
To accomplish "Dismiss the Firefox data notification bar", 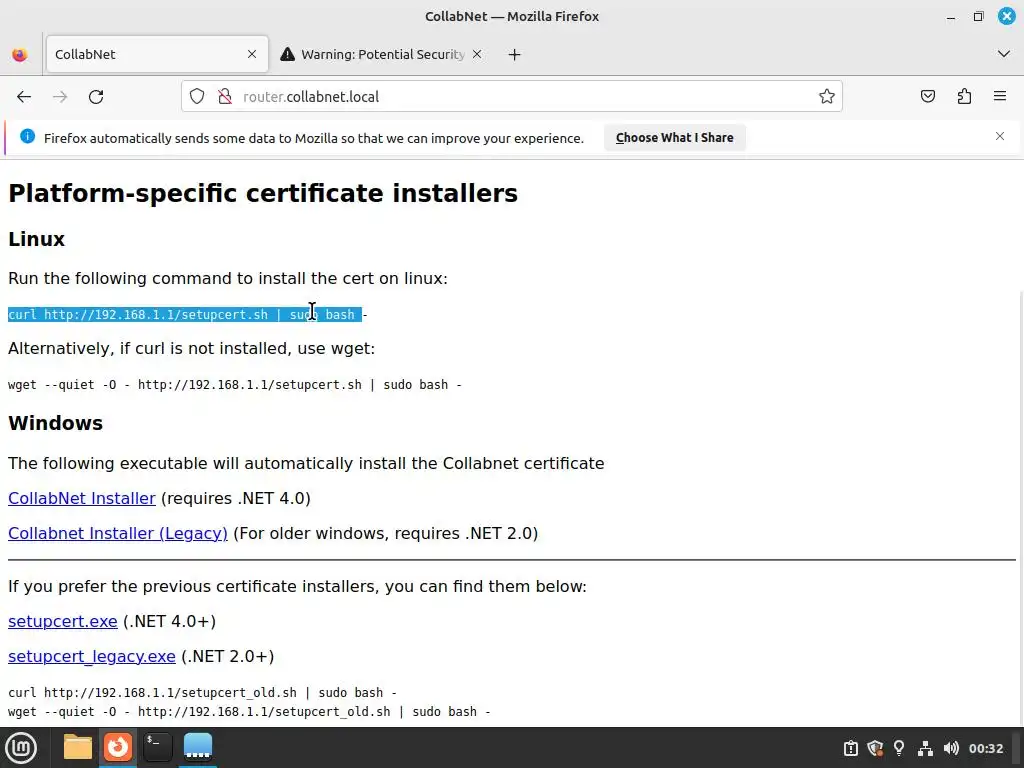I will (1000, 136).
